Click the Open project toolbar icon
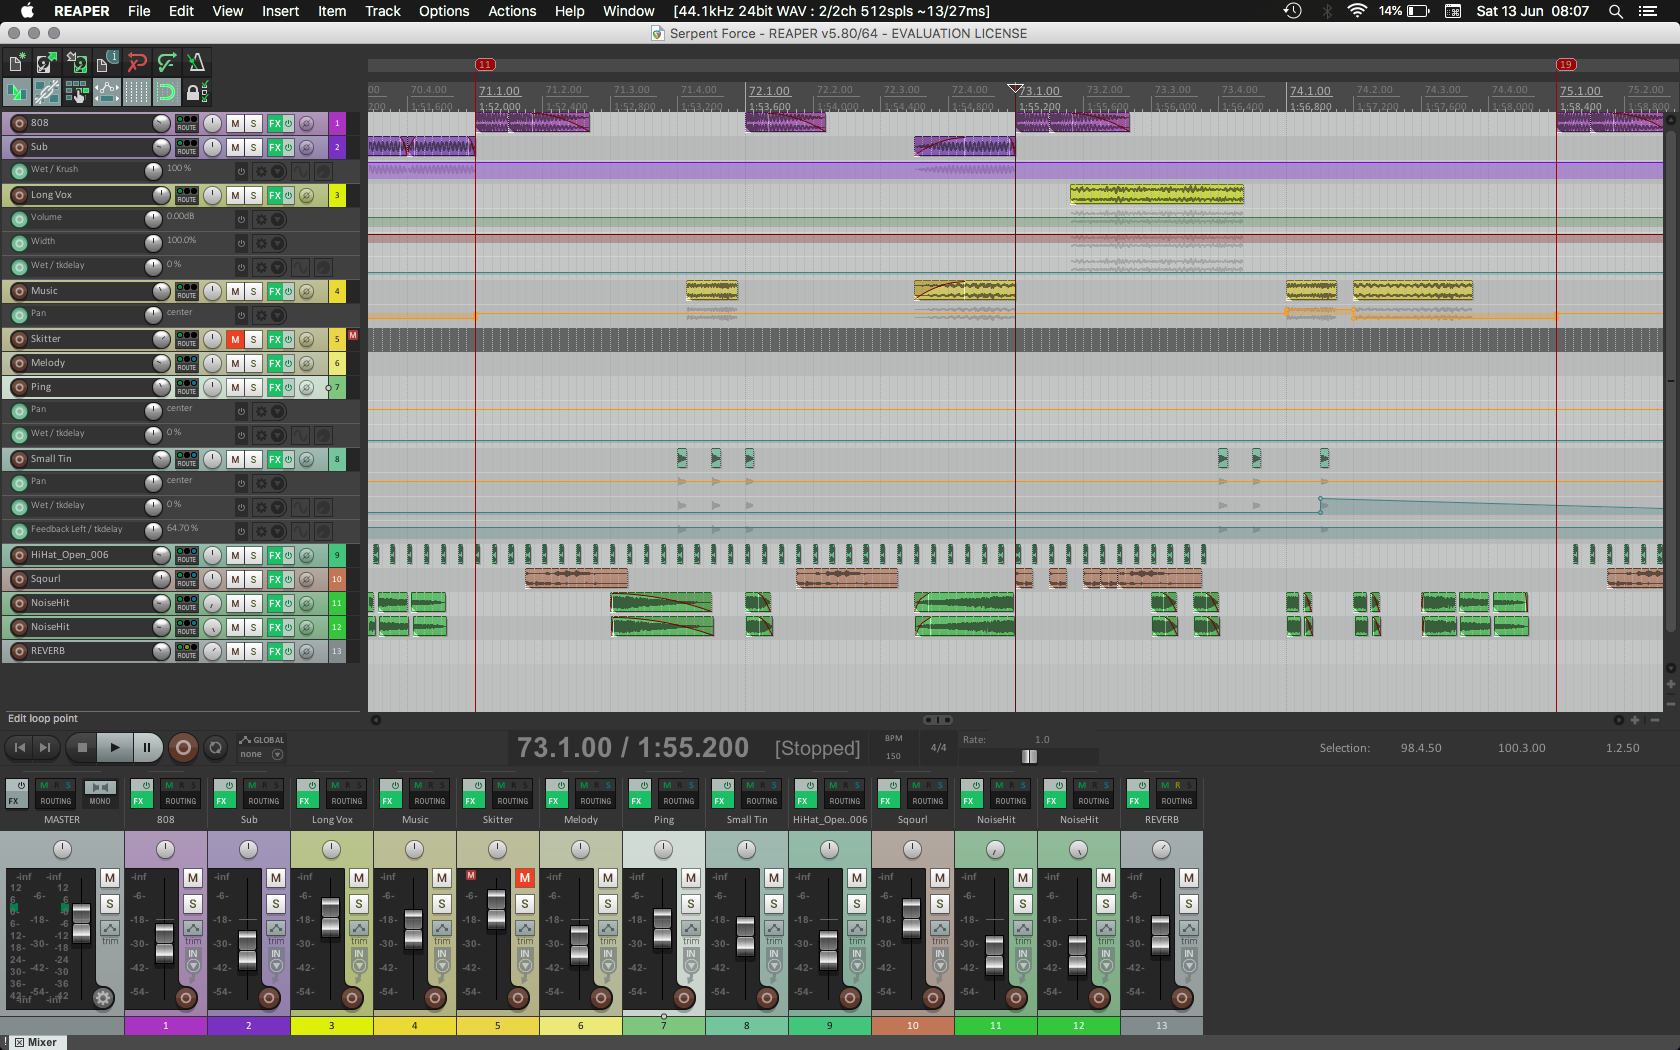 click(46, 63)
